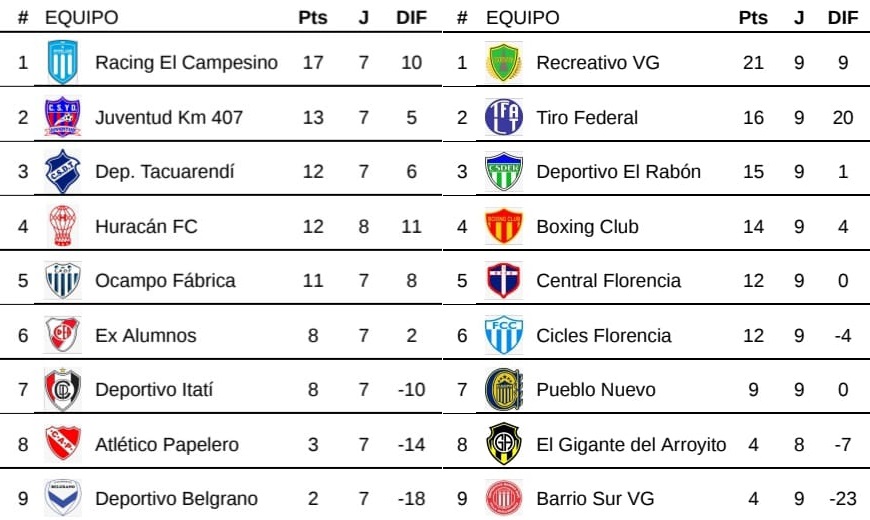The height and width of the screenshot is (520, 870).
Task: Select the Huracán FC team badge
Action: pos(62,226)
